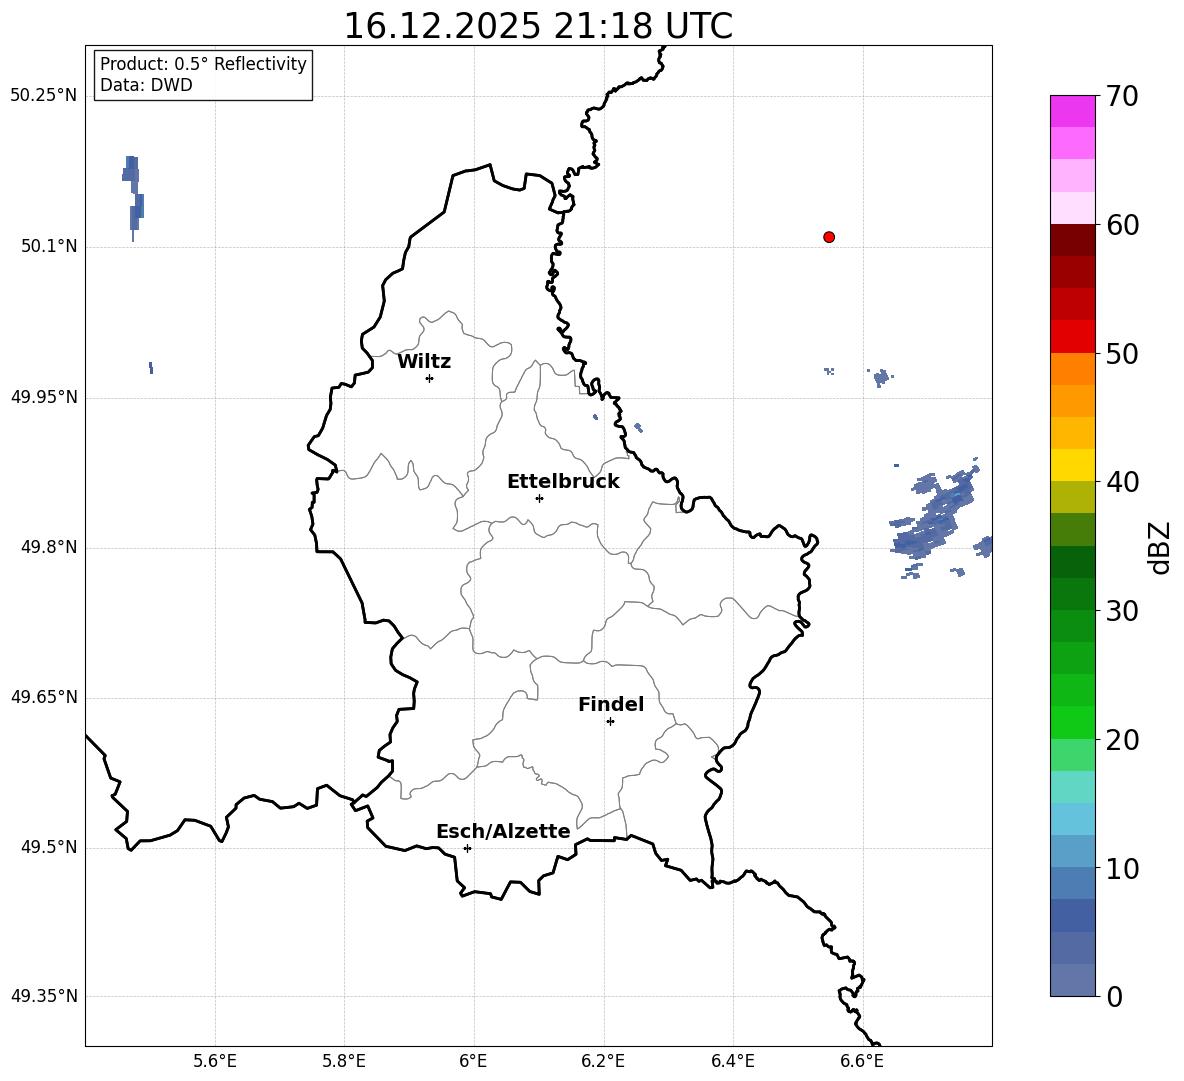
Task: Click the 30 tick label on colorbar
Action: click(x=1121, y=611)
